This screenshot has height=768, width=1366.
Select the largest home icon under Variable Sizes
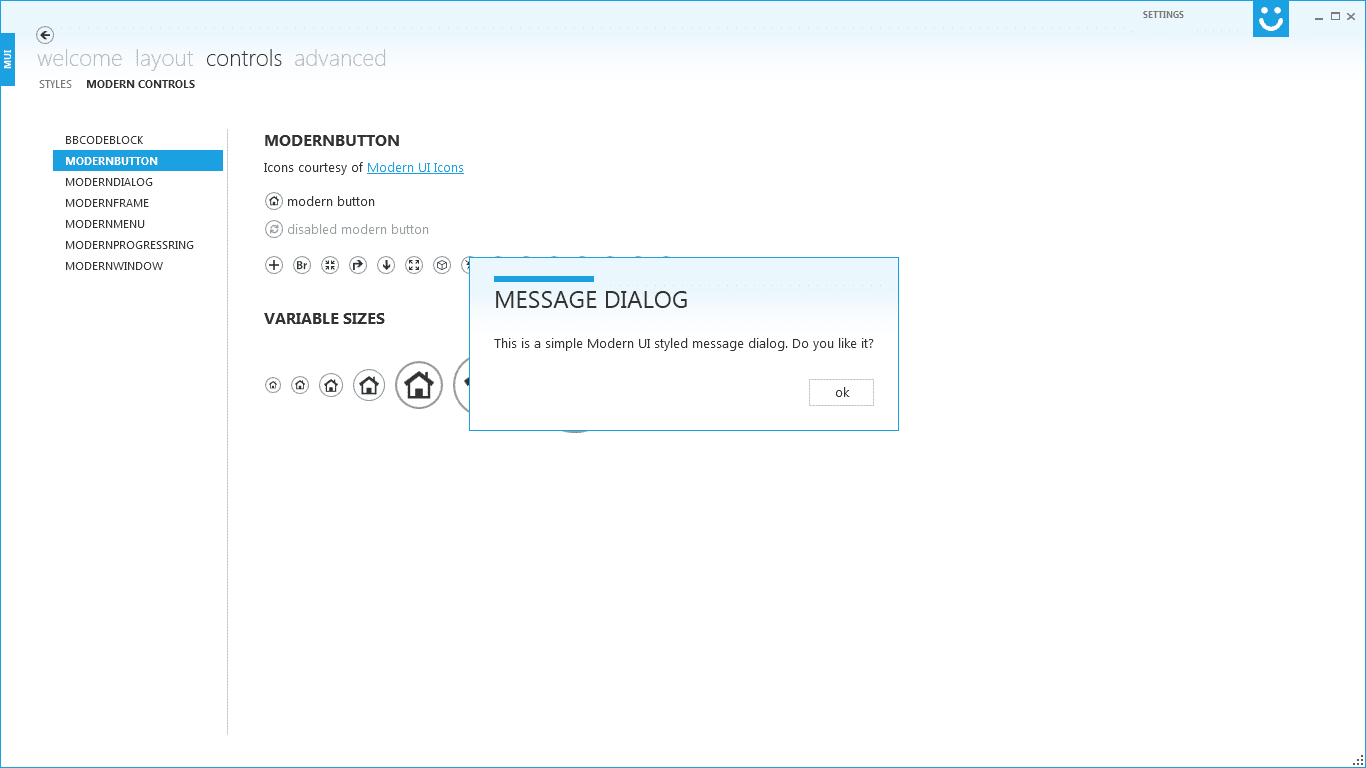pos(418,385)
